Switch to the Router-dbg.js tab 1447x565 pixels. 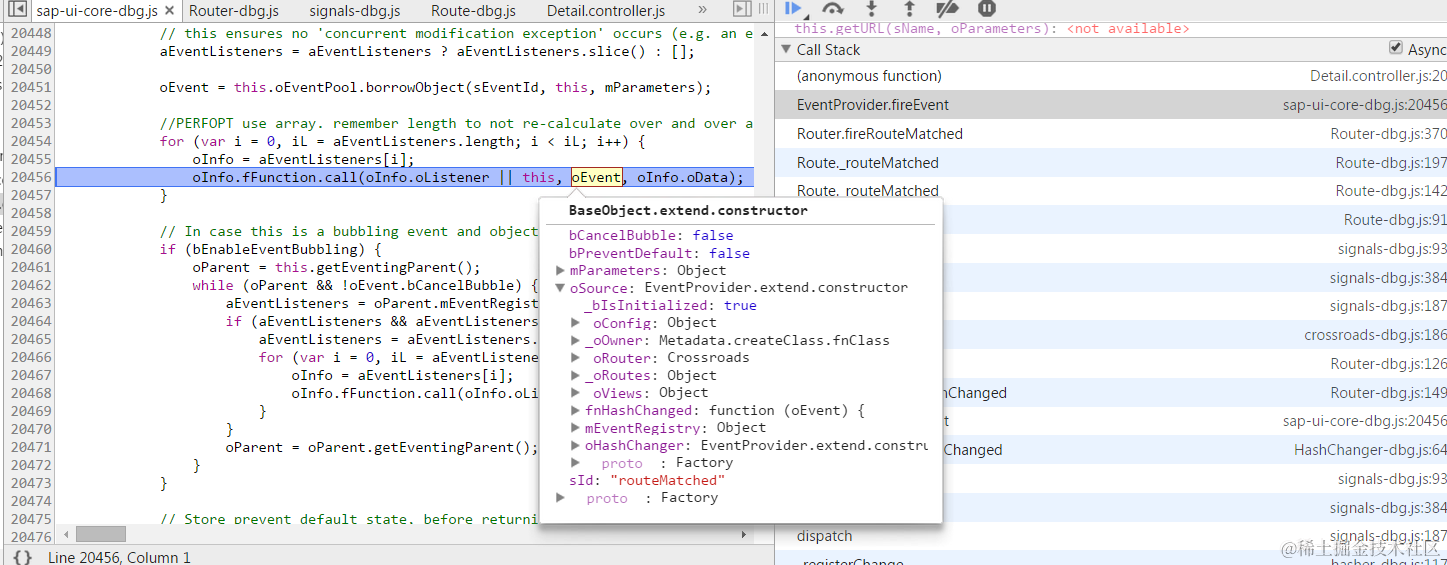click(234, 11)
